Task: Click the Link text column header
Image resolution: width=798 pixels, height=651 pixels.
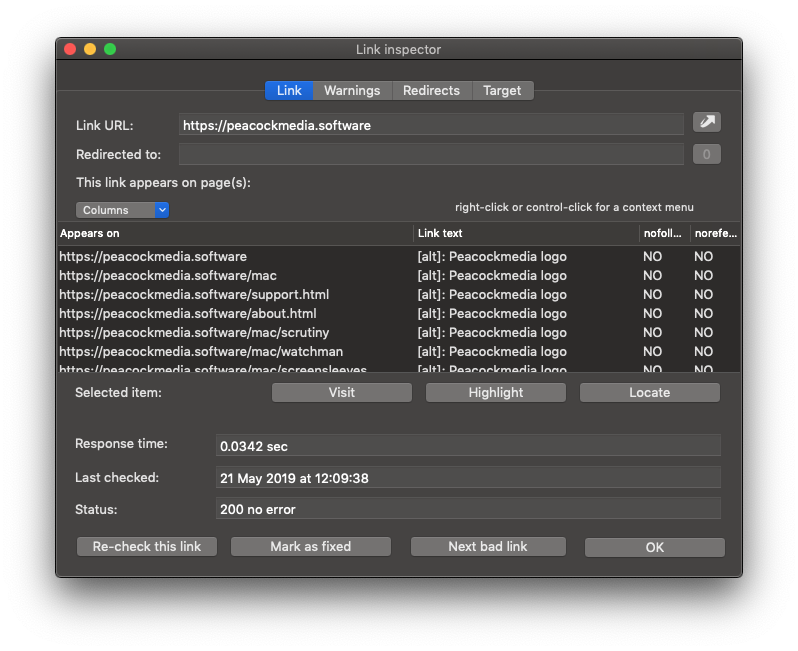Action: tap(526, 233)
